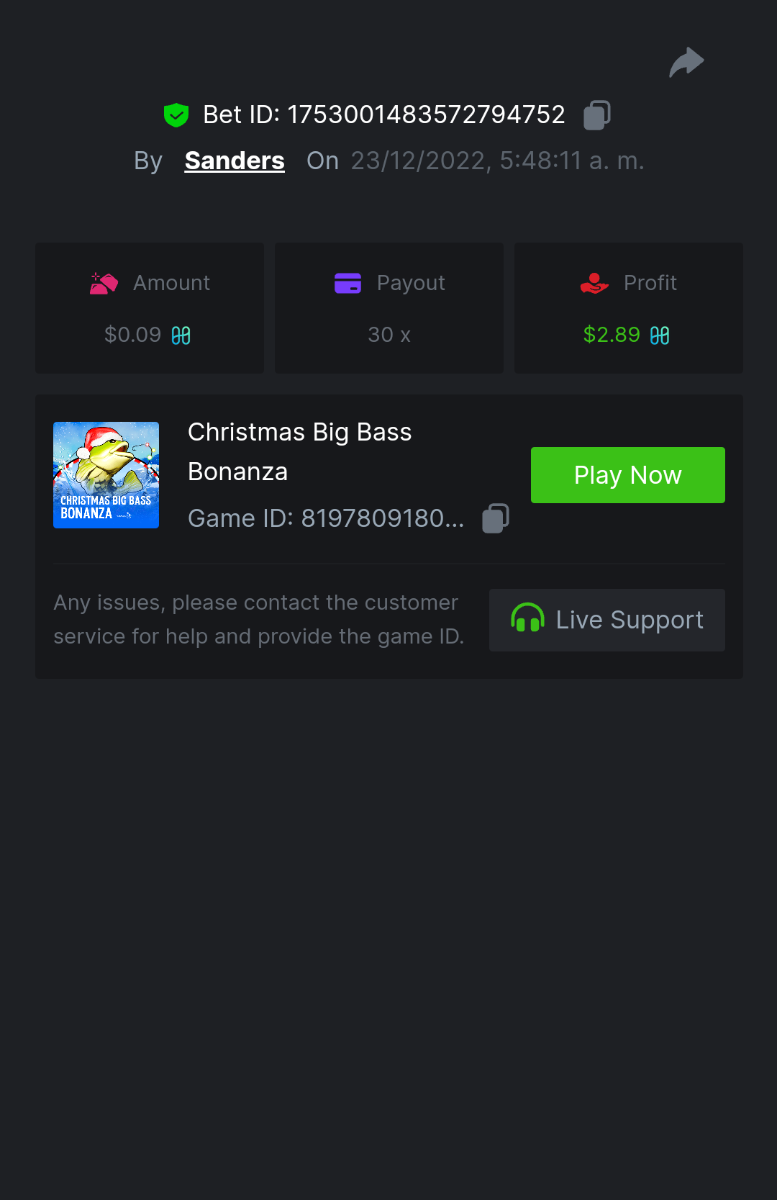
Task: Click the green headset support icon
Action: 527,619
